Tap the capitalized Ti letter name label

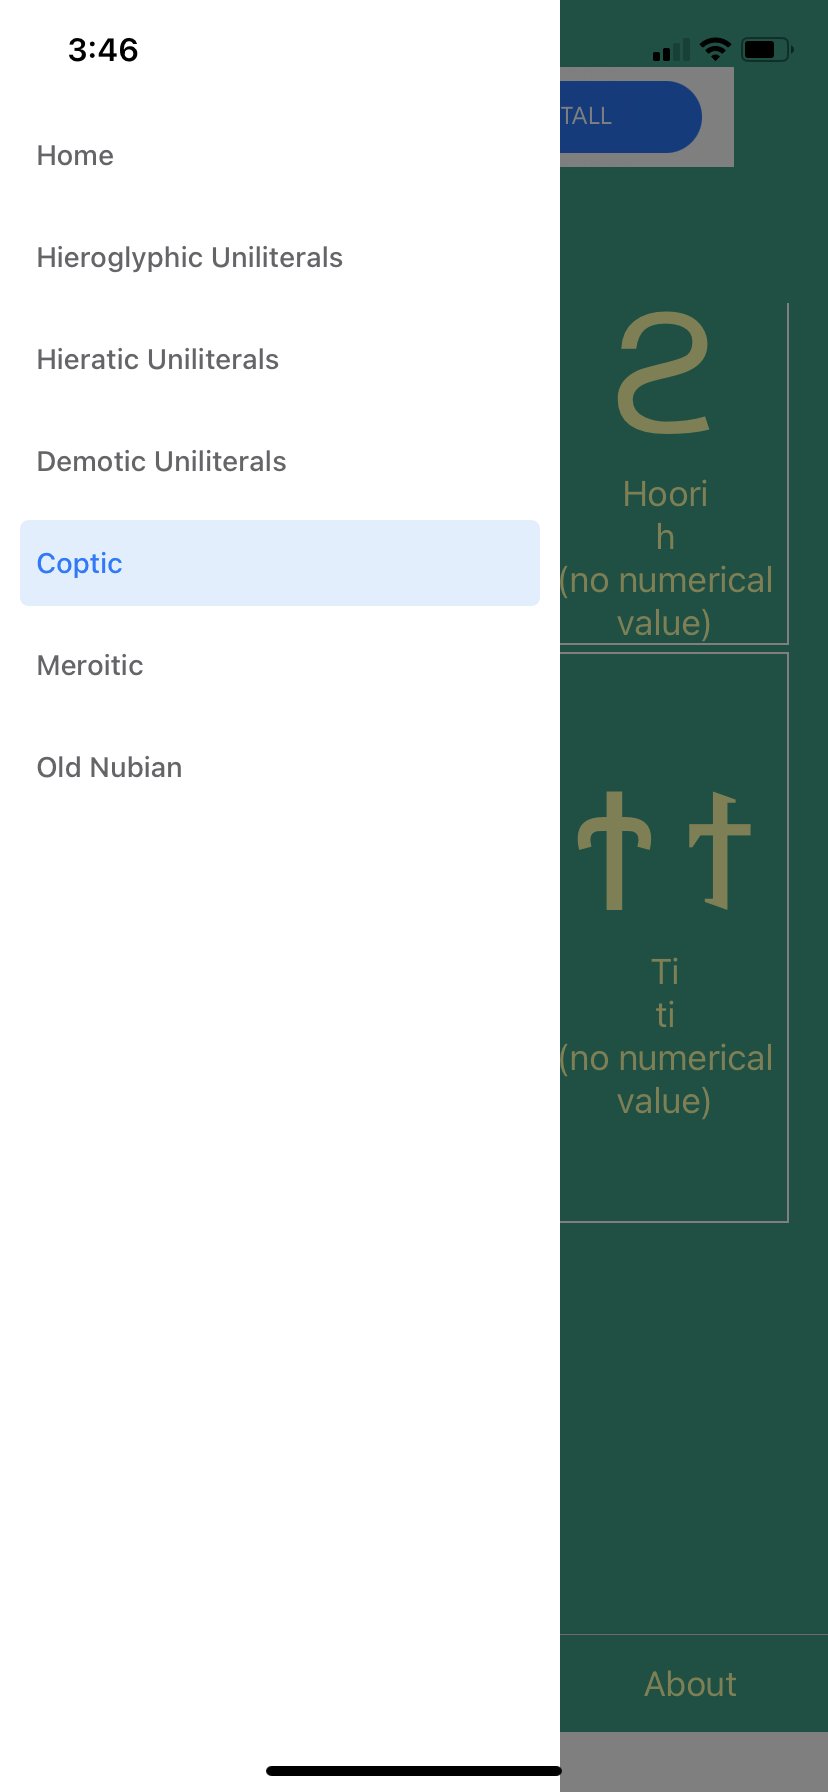click(x=665, y=971)
